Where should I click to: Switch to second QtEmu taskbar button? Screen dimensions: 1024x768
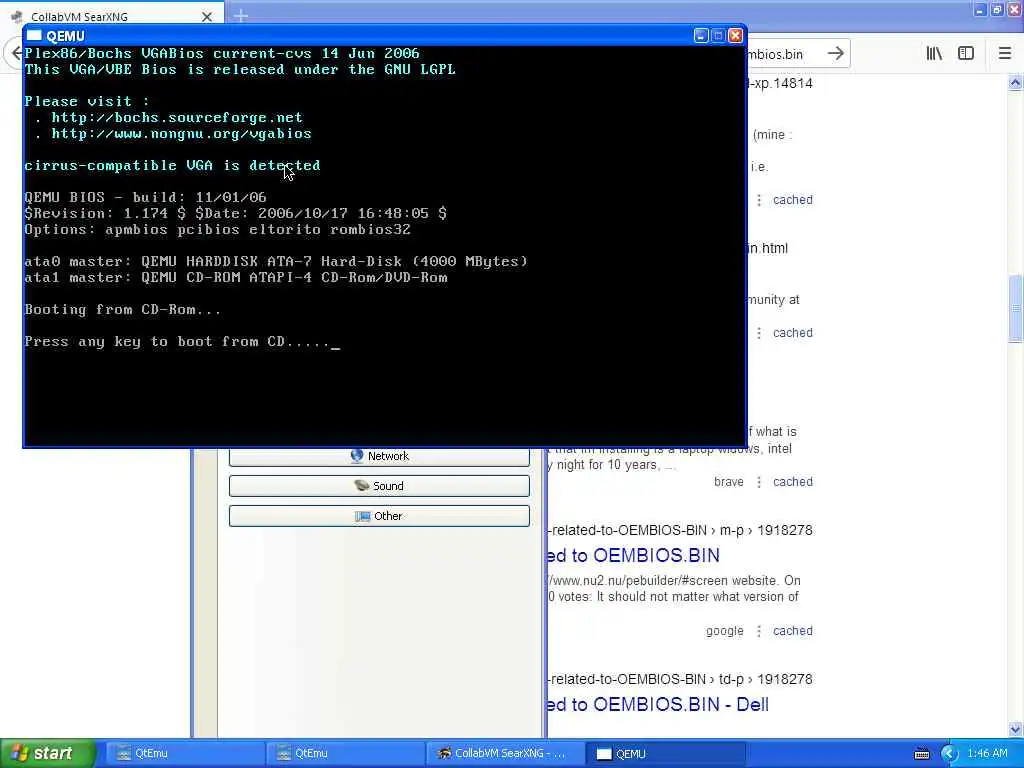345,754
